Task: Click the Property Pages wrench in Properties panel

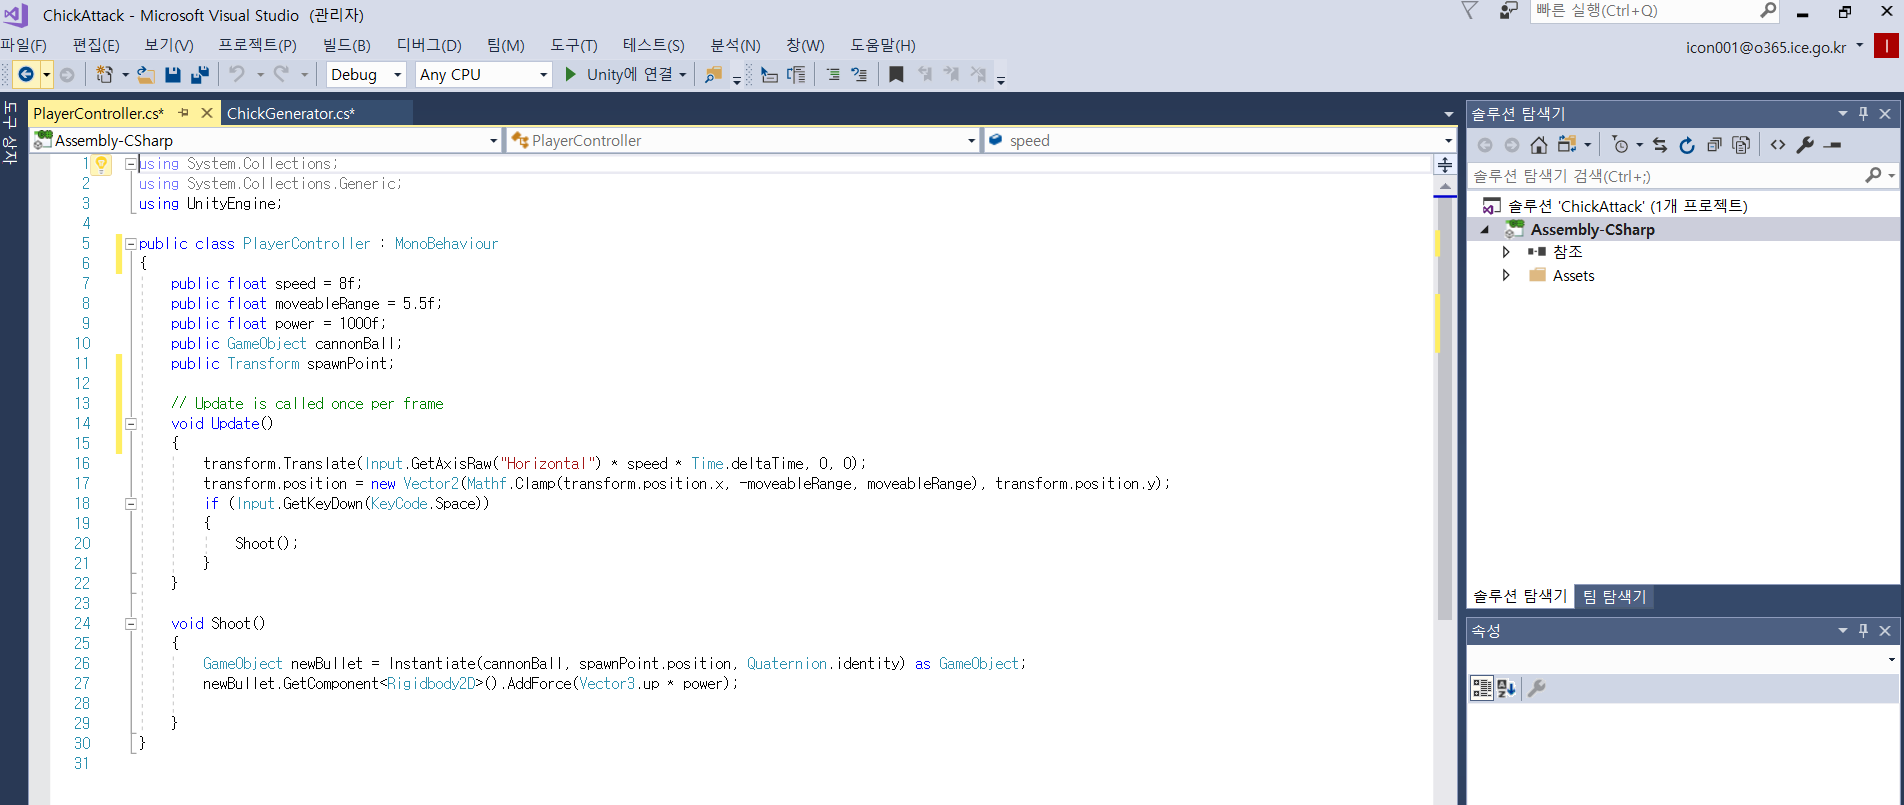Action: click(x=1537, y=688)
